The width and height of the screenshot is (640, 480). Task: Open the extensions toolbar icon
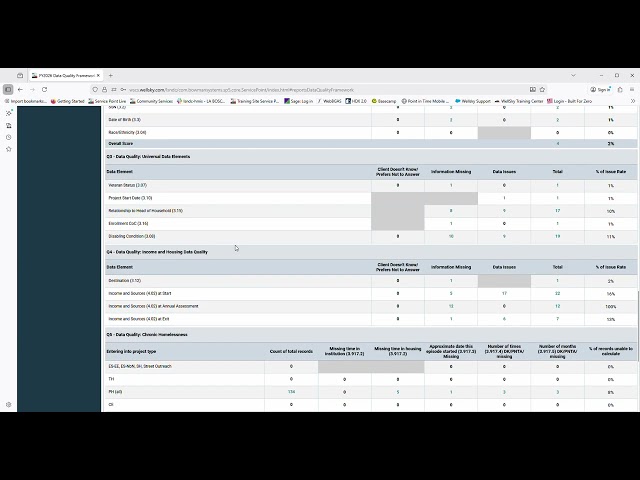[620, 89]
